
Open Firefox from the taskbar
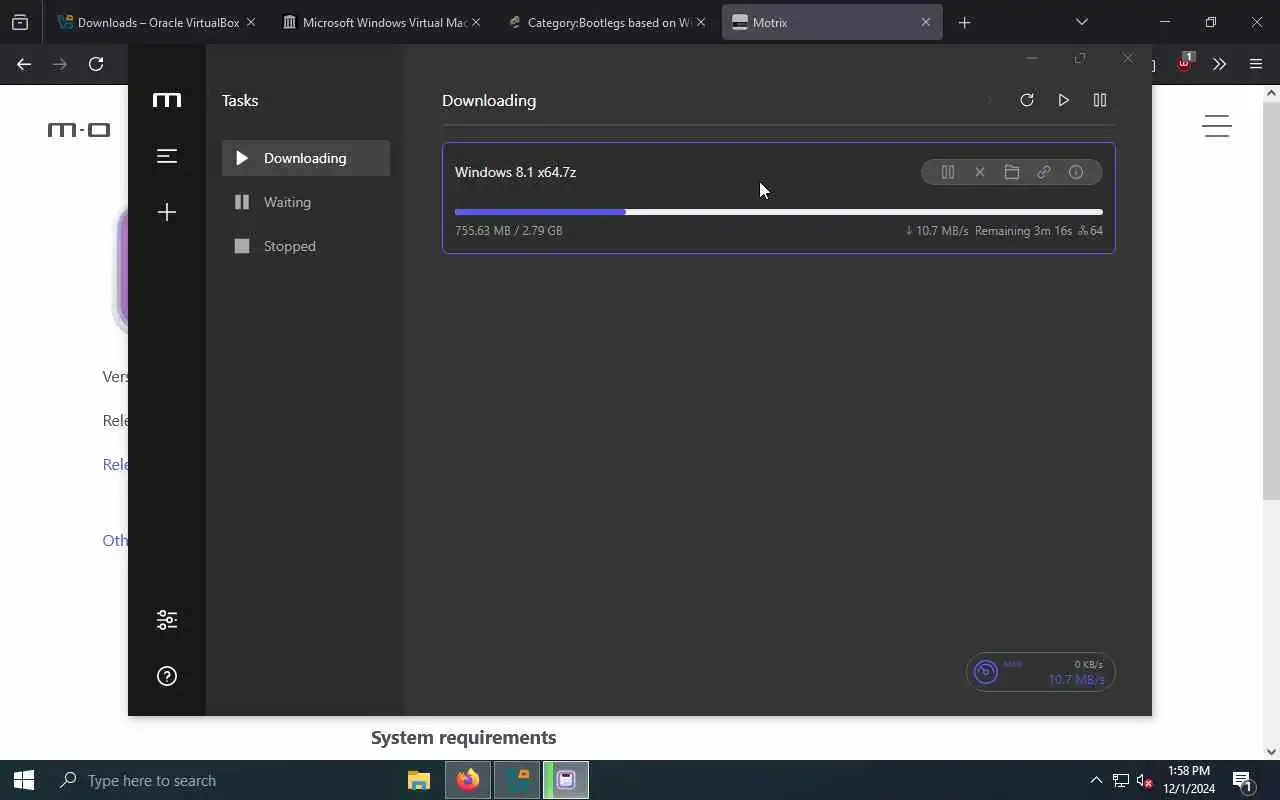click(468, 780)
